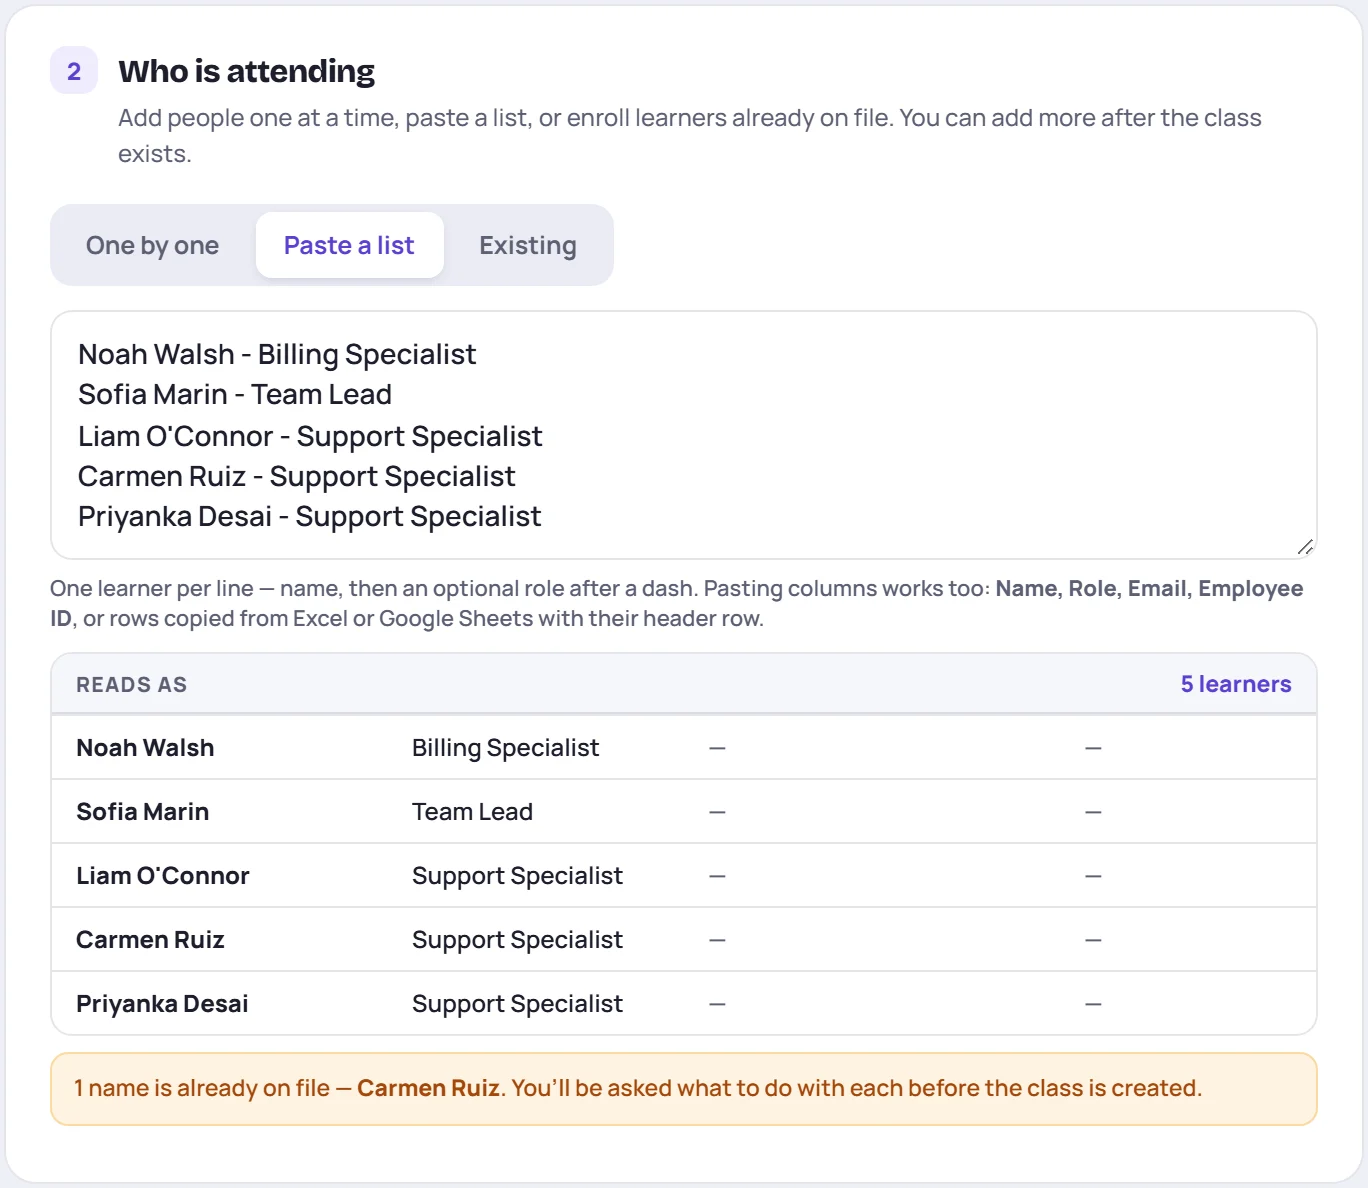Viewport: 1368px width, 1188px height.
Task: Click Liam O'Connor's Support Specialist role cell
Action: click(517, 876)
